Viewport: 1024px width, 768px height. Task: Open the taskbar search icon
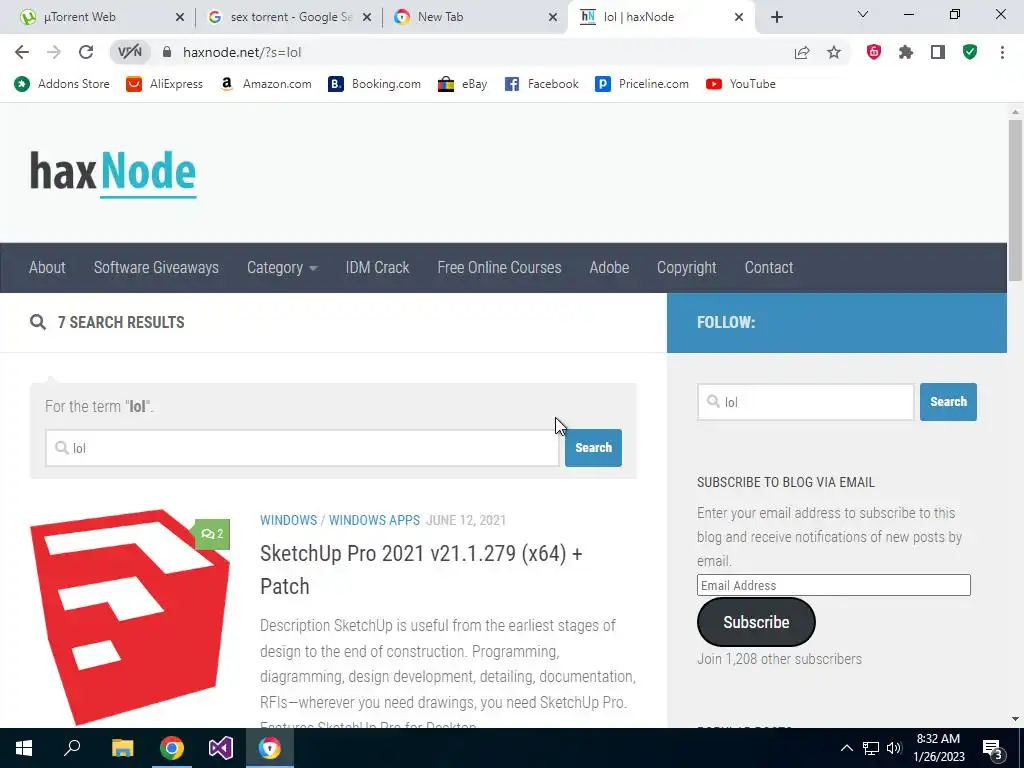72,748
